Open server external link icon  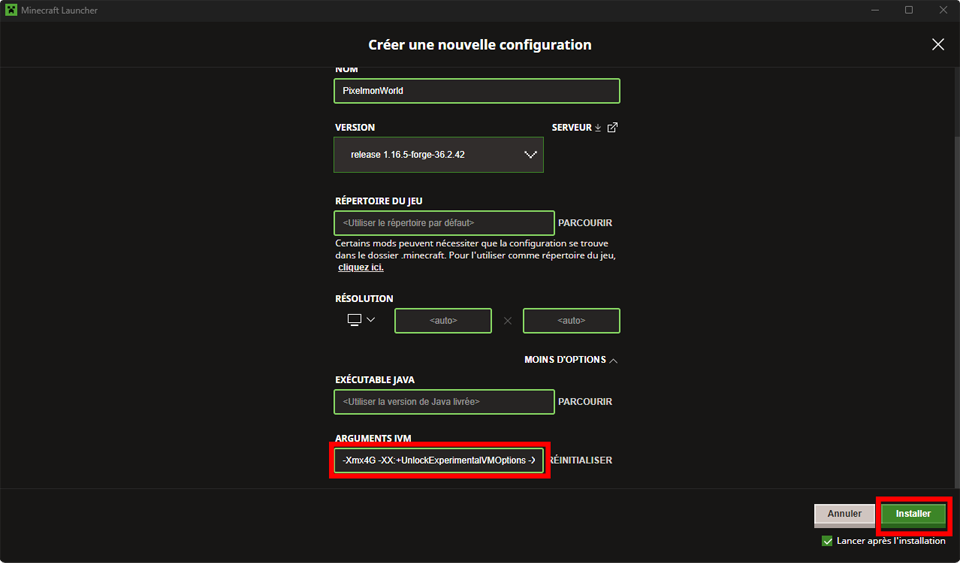point(612,127)
